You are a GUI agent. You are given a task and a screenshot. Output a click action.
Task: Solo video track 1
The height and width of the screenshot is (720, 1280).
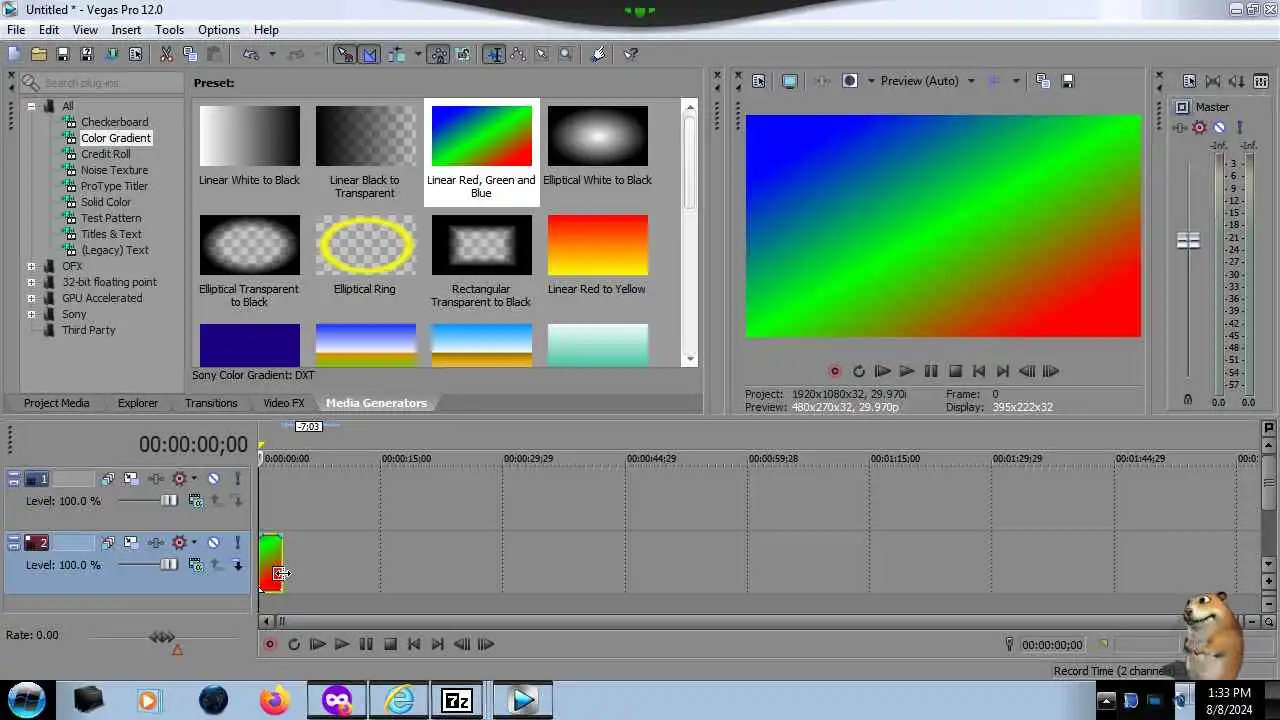[237, 479]
